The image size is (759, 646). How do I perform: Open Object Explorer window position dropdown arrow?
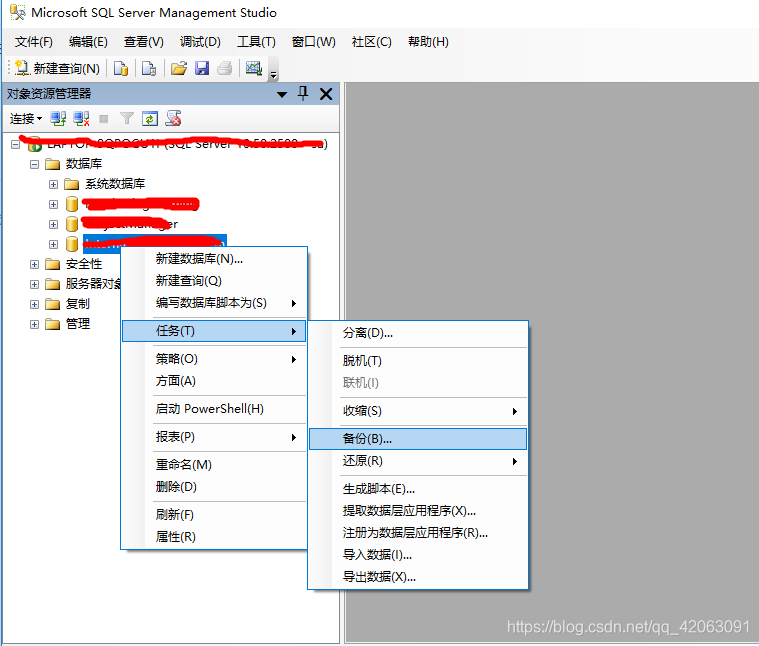[x=282, y=94]
